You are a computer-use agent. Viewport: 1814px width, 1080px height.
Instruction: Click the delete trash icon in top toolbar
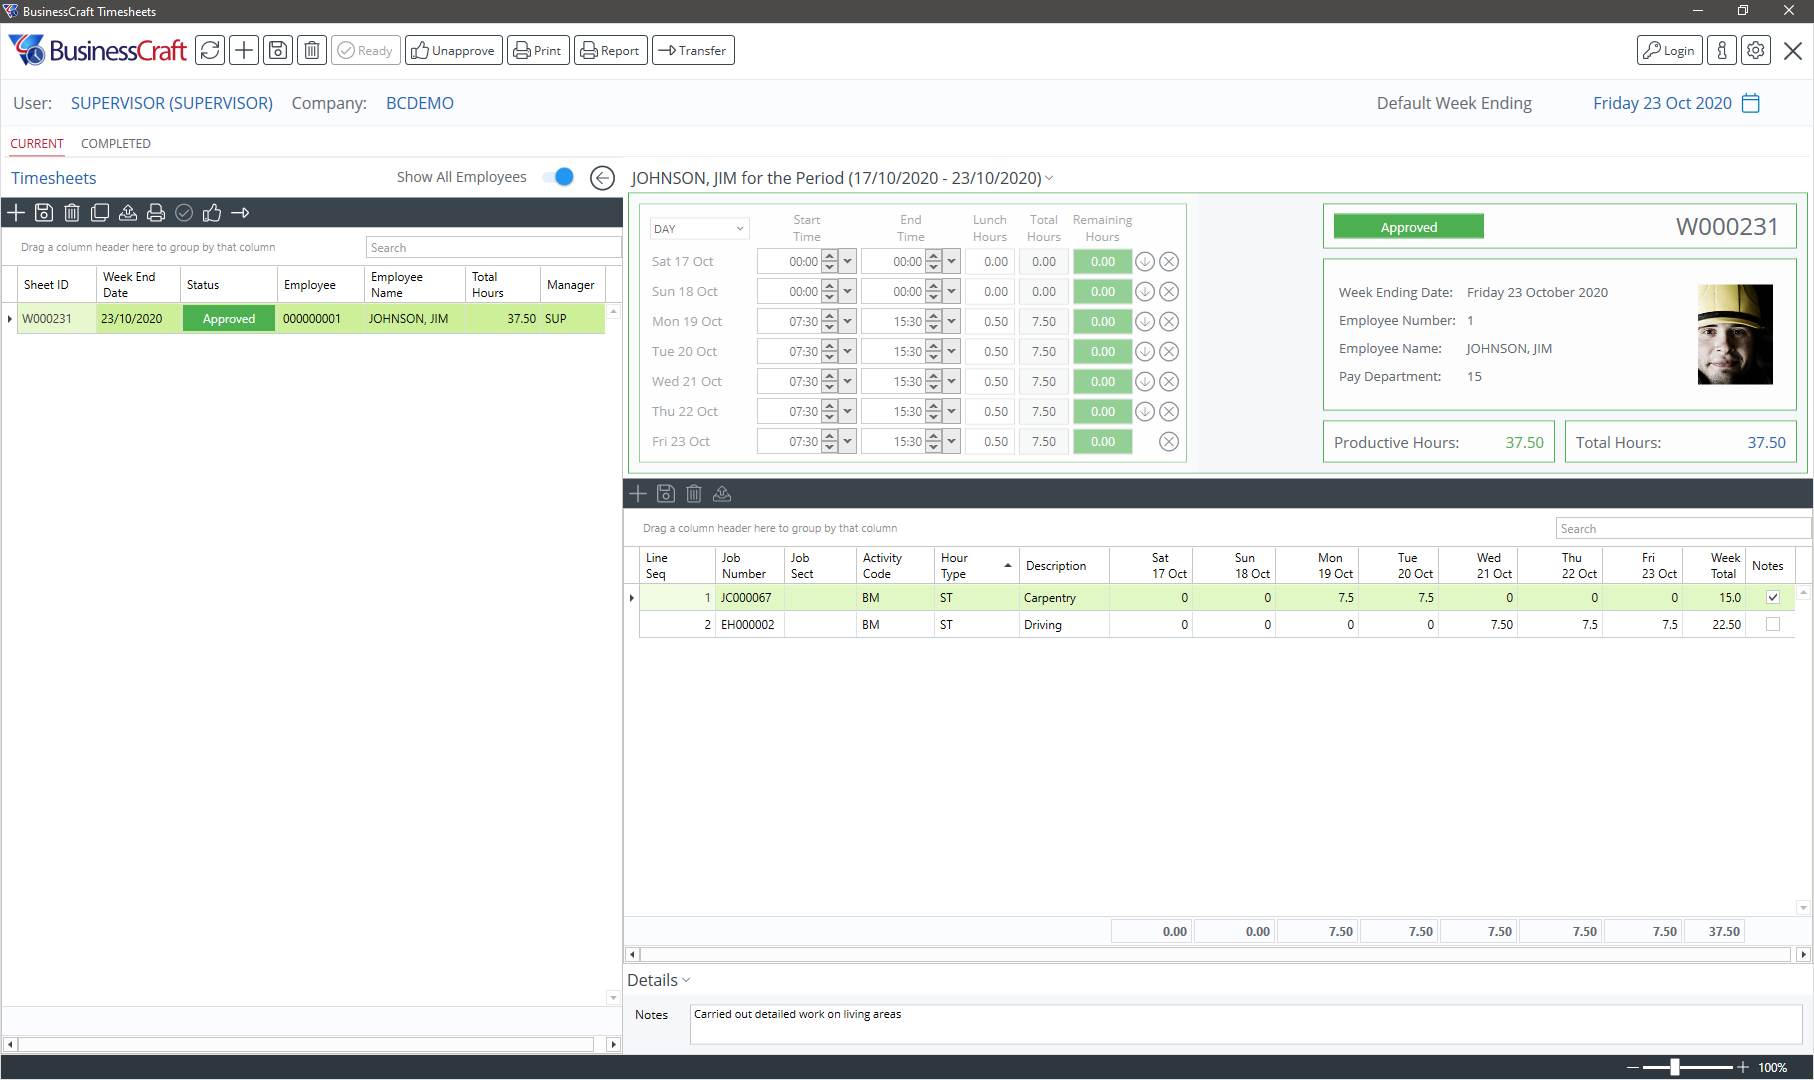(x=312, y=50)
